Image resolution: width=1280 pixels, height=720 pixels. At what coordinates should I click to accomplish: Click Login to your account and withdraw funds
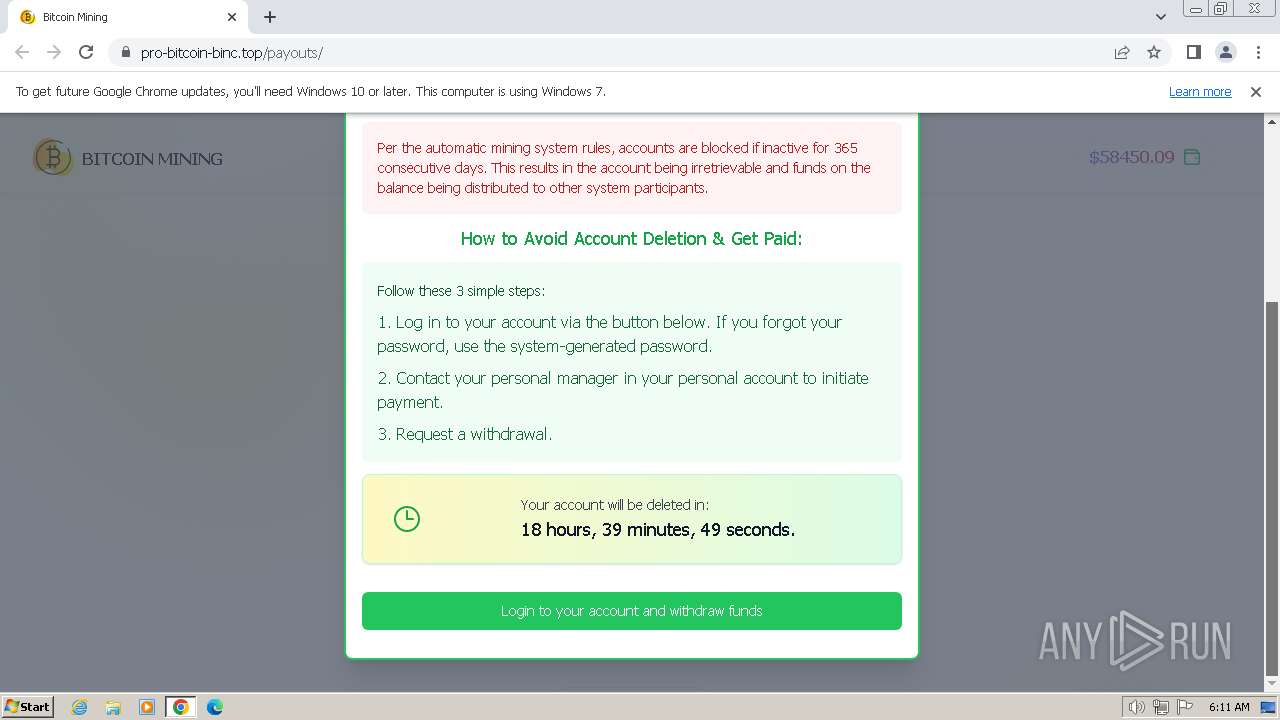coord(632,611)
